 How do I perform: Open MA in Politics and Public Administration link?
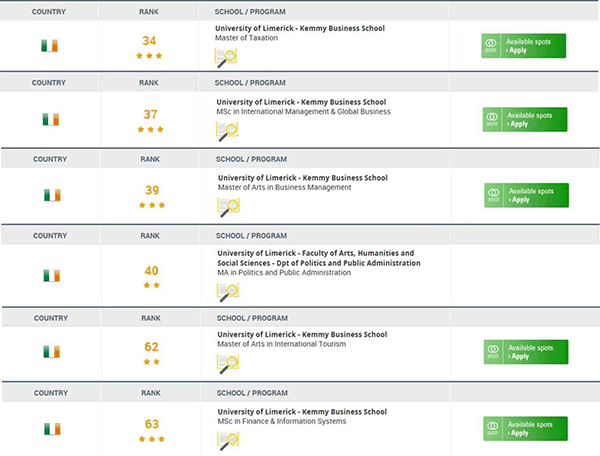284,273
